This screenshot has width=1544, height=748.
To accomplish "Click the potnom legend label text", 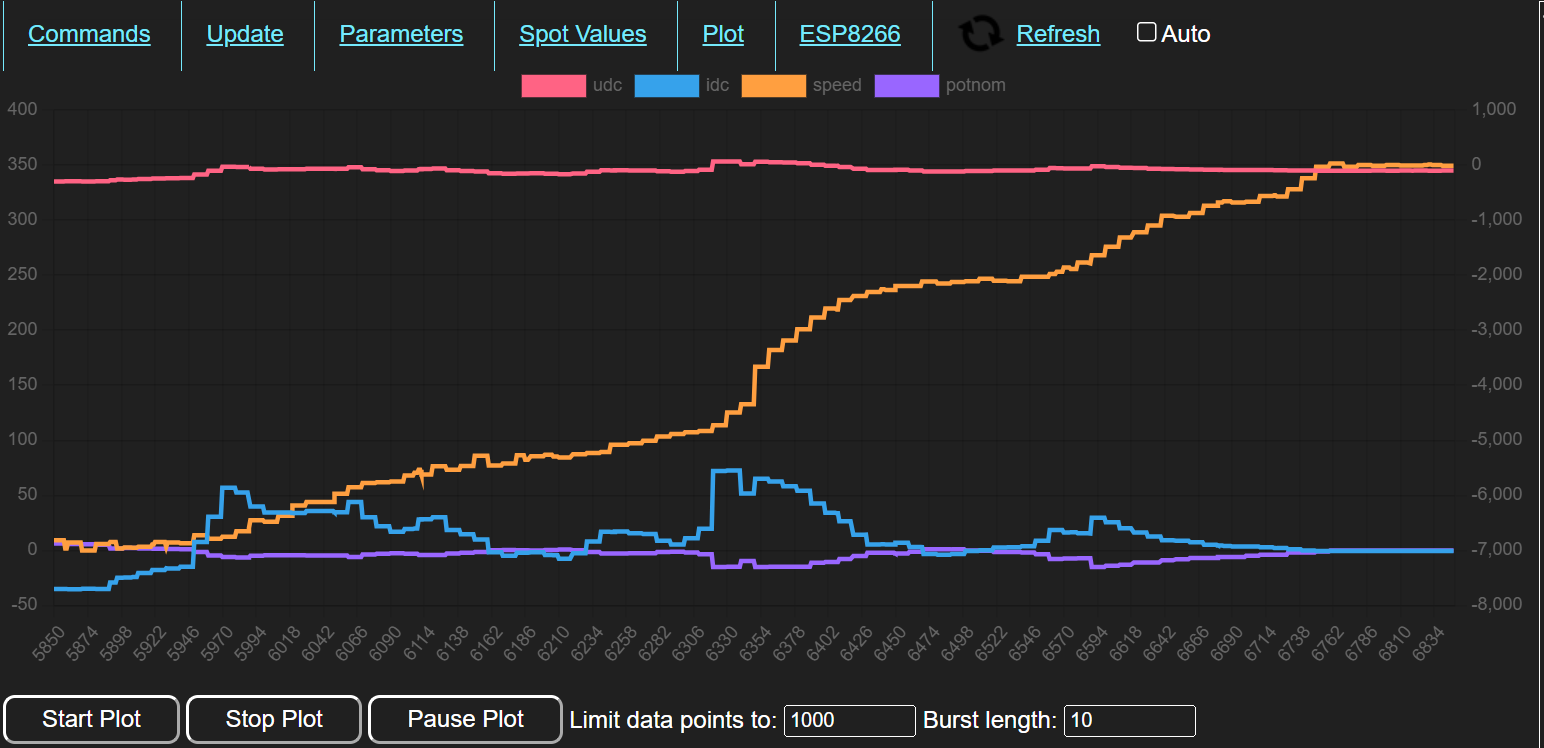I will point(975,86).
